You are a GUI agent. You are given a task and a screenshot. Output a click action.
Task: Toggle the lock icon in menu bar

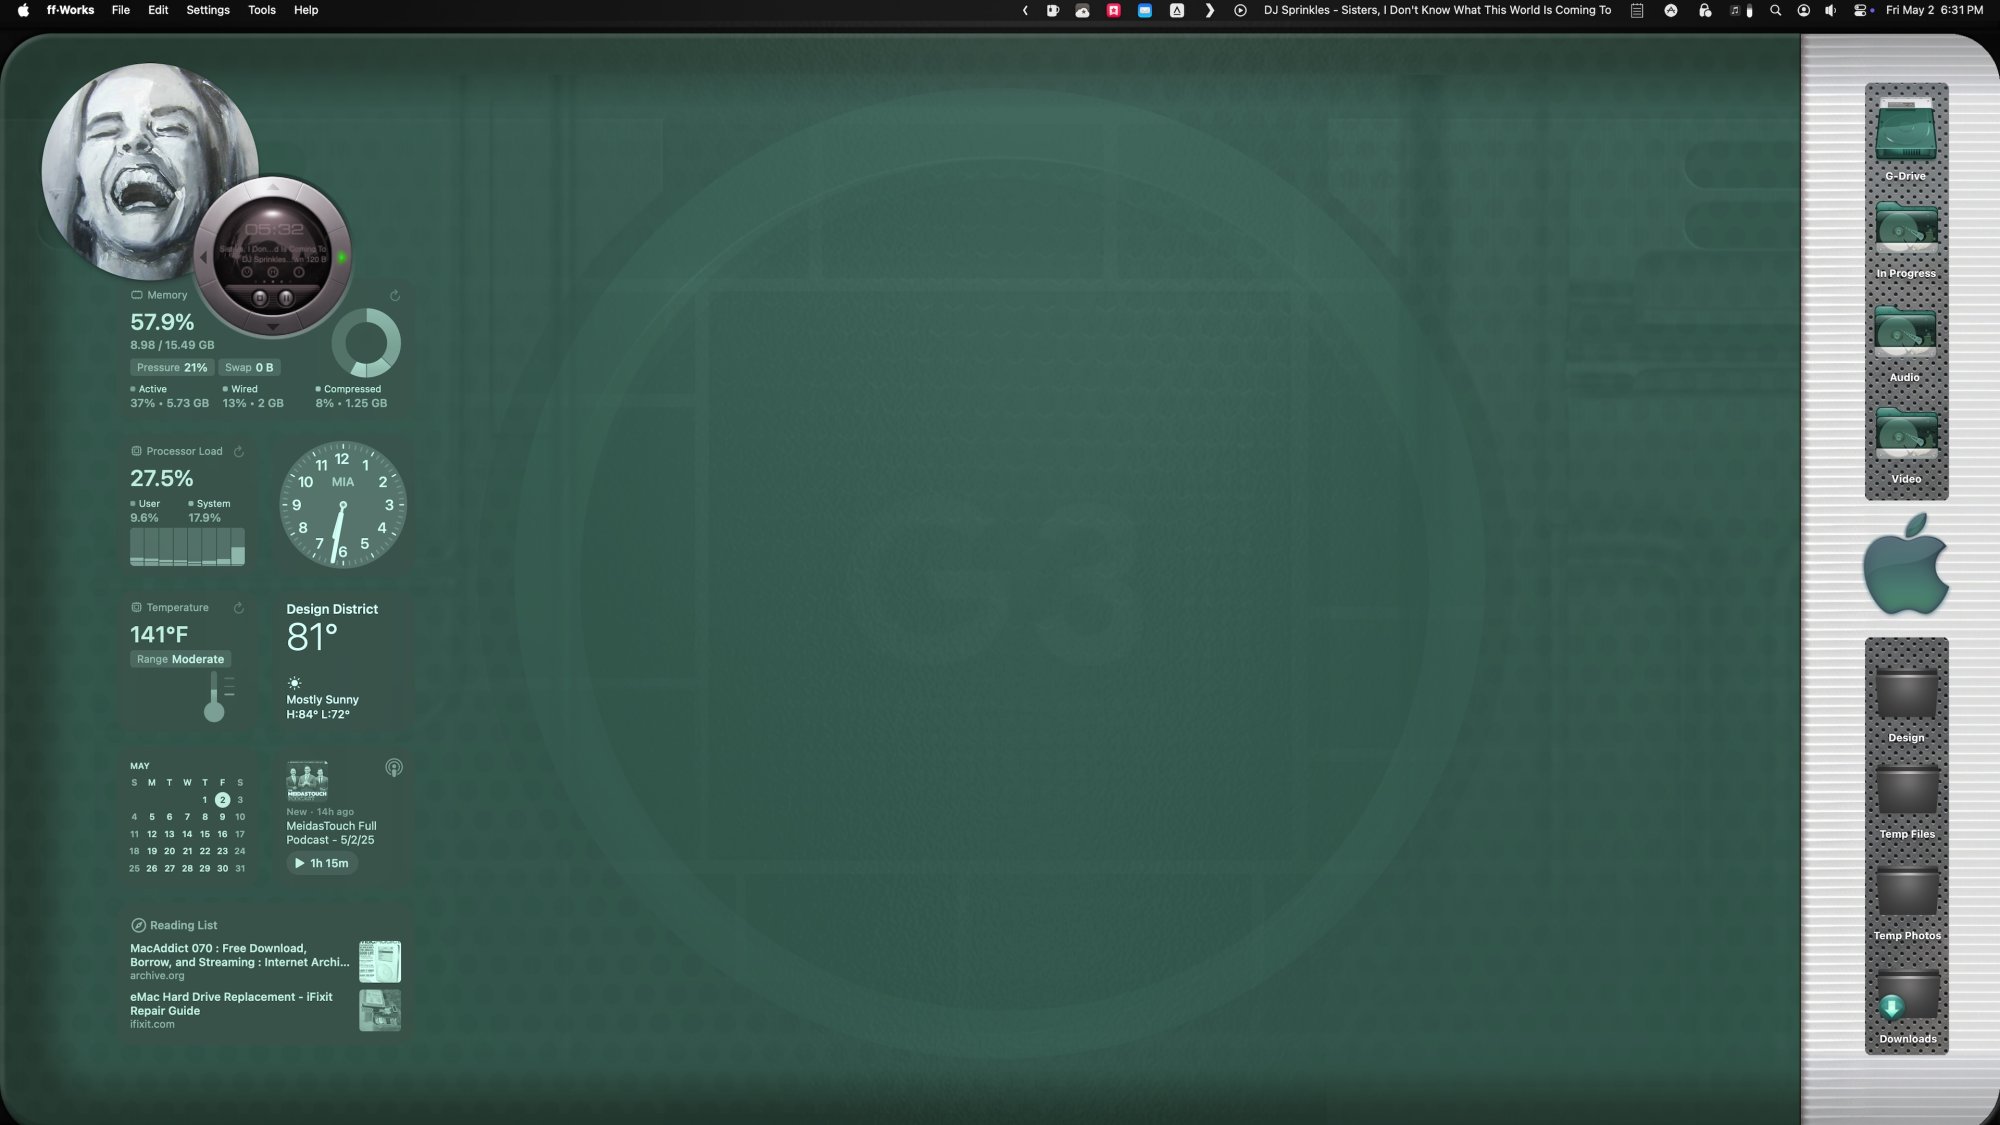tap(1705, 10)
